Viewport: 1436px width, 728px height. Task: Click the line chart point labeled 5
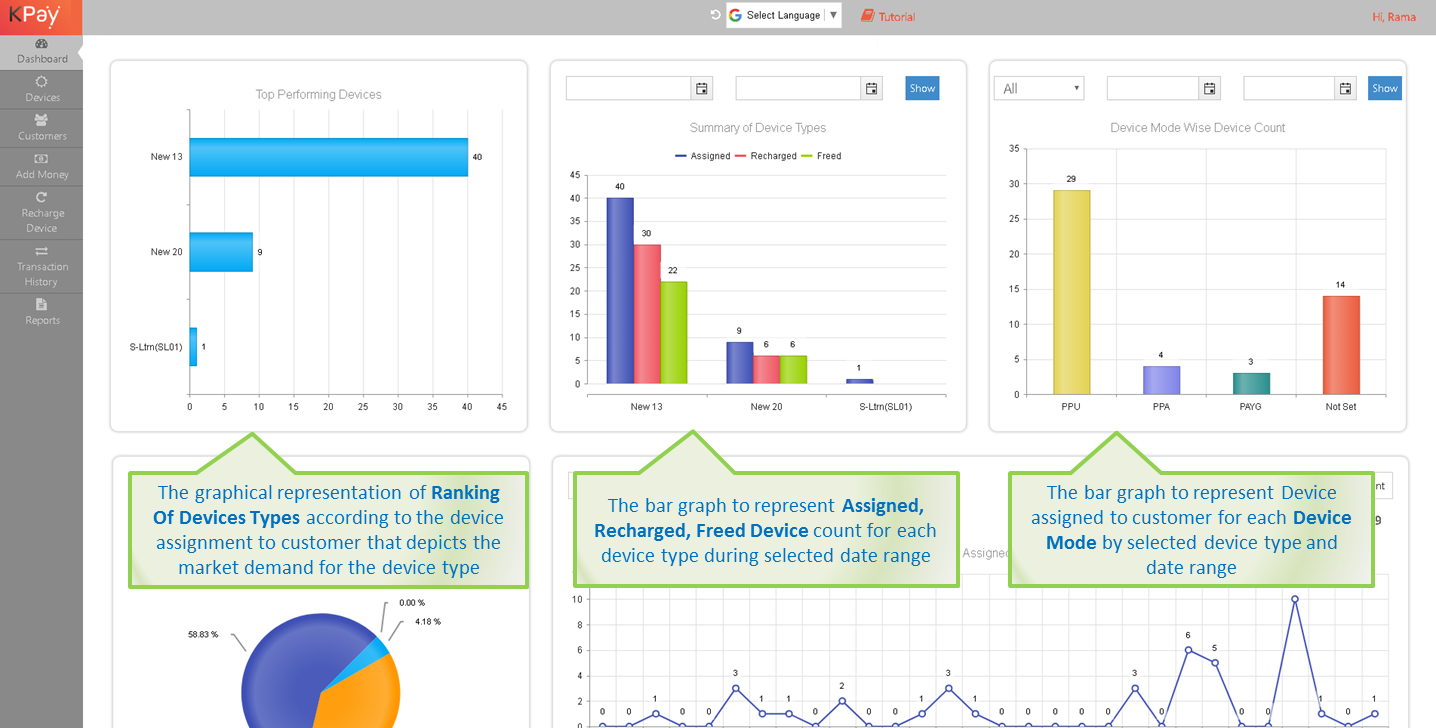pos(1215,662)
